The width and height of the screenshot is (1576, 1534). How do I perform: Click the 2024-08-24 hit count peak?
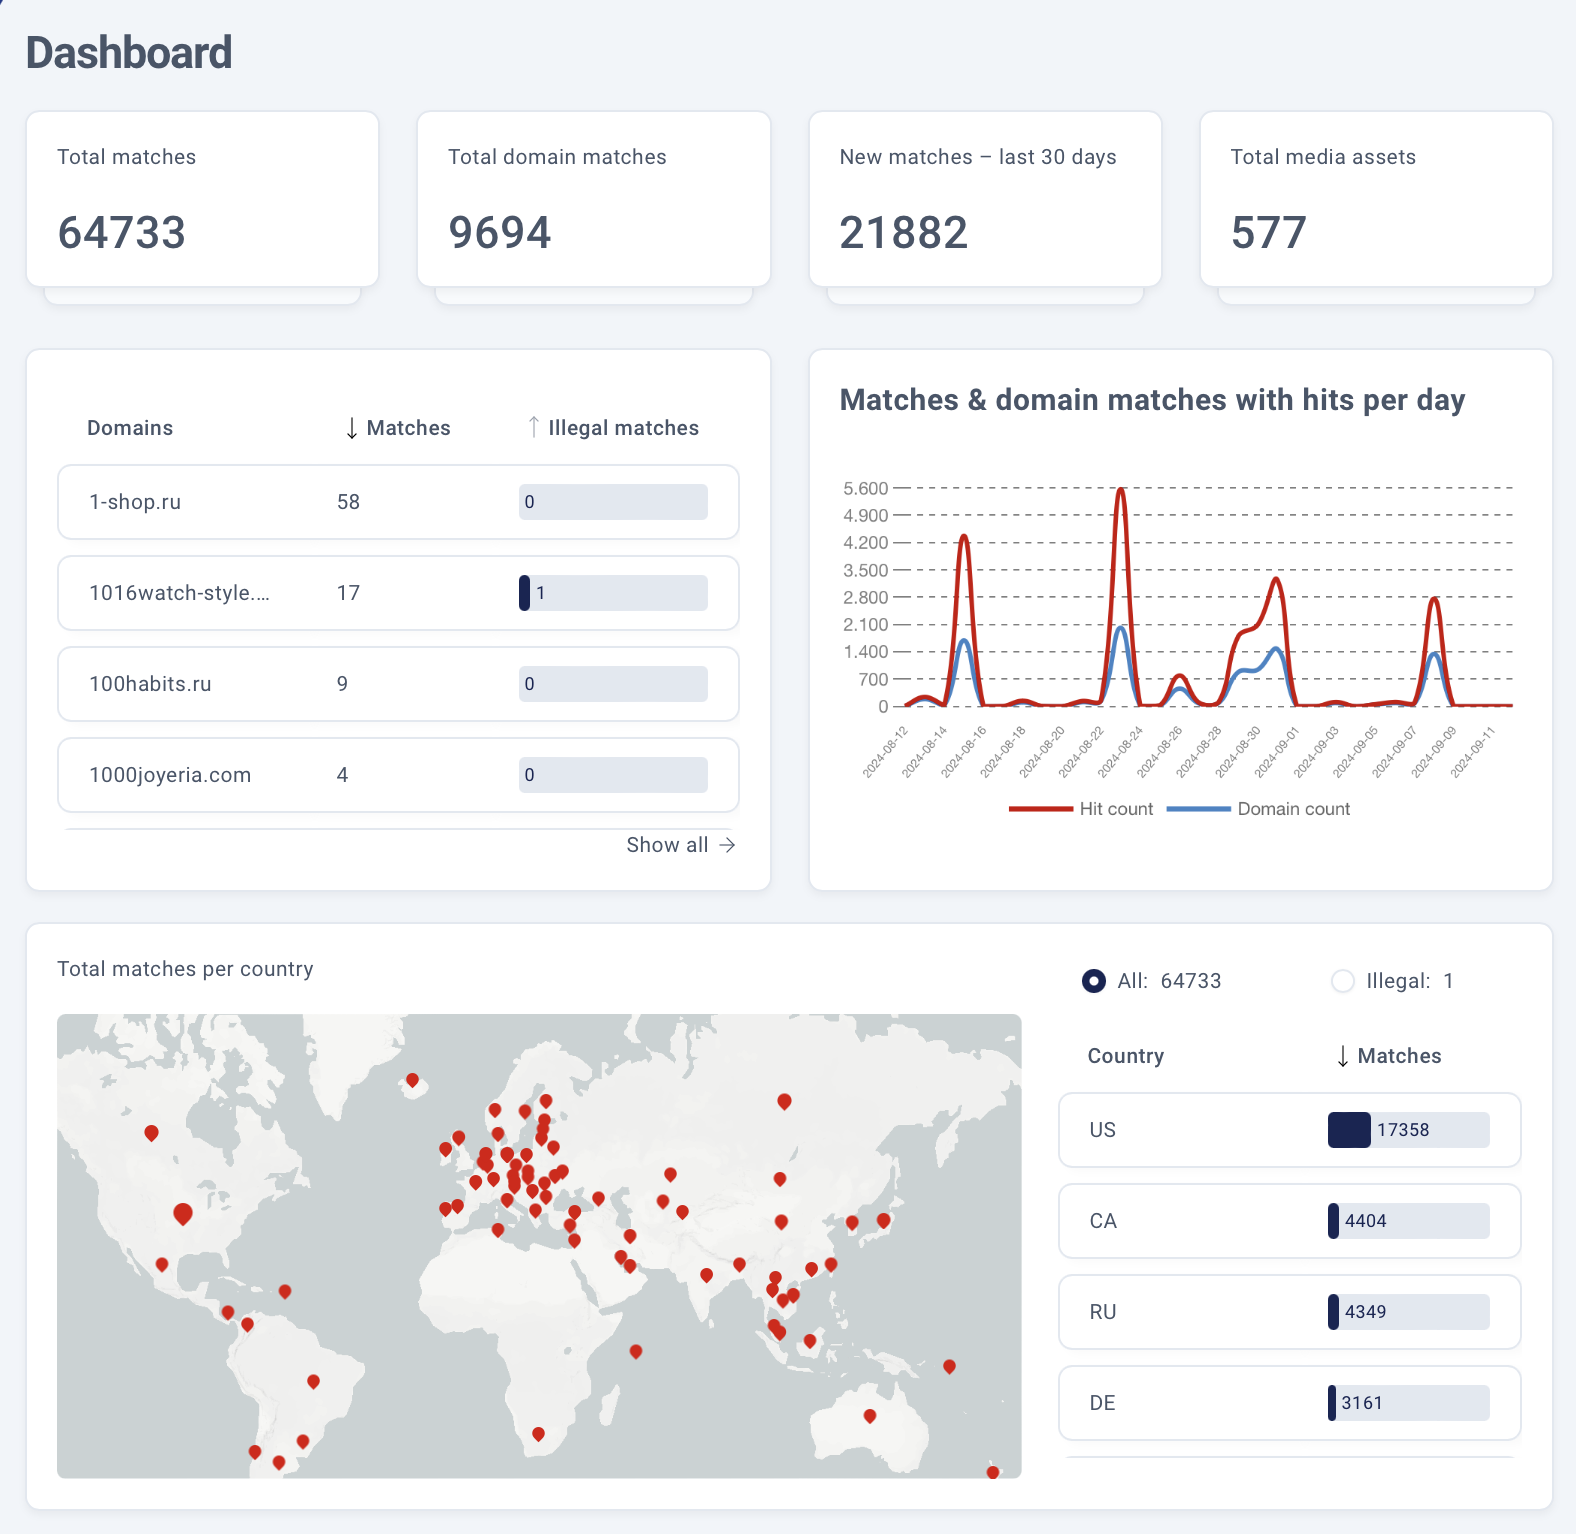(1121, 490)
